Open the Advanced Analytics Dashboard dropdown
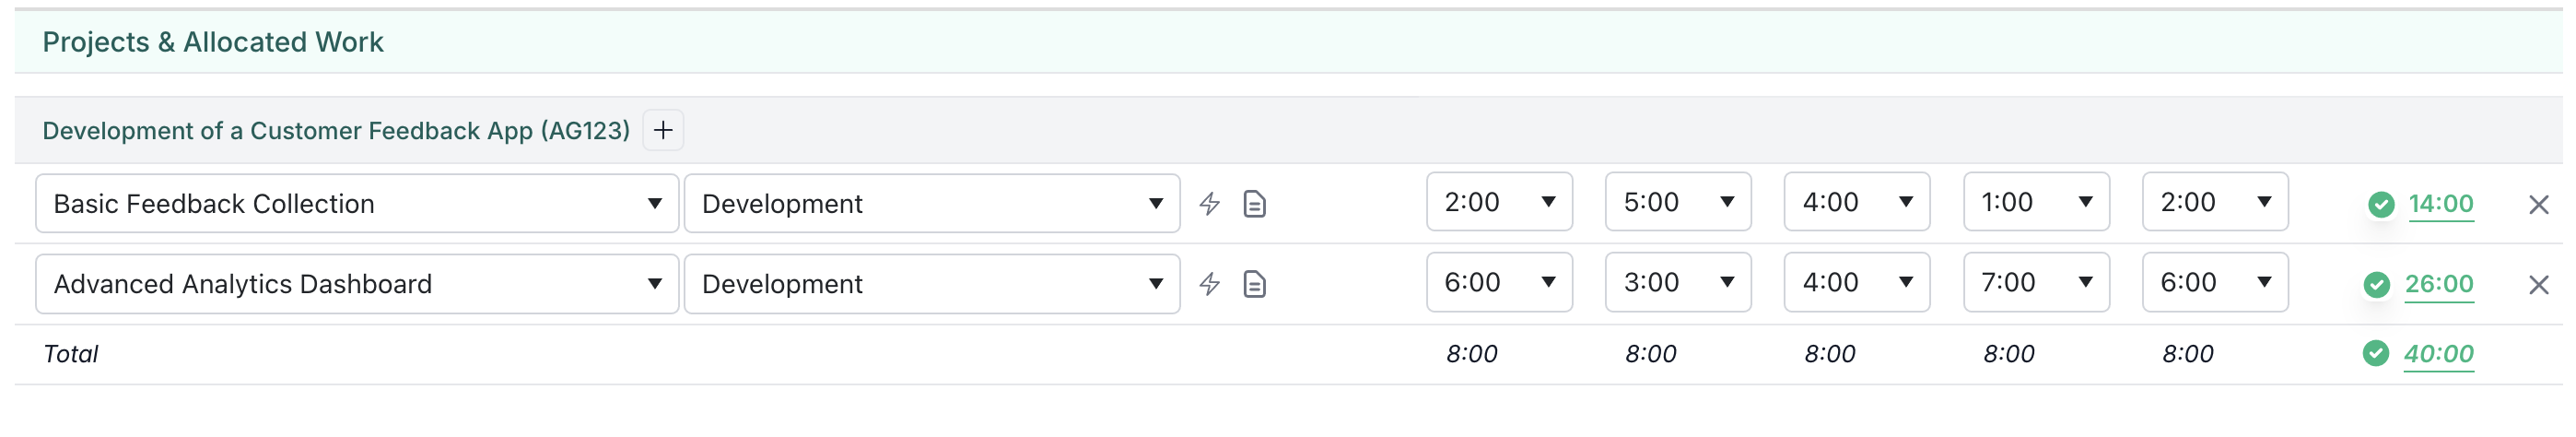Viewport: 2576px width, 437px height. click(x=357, y=284)
